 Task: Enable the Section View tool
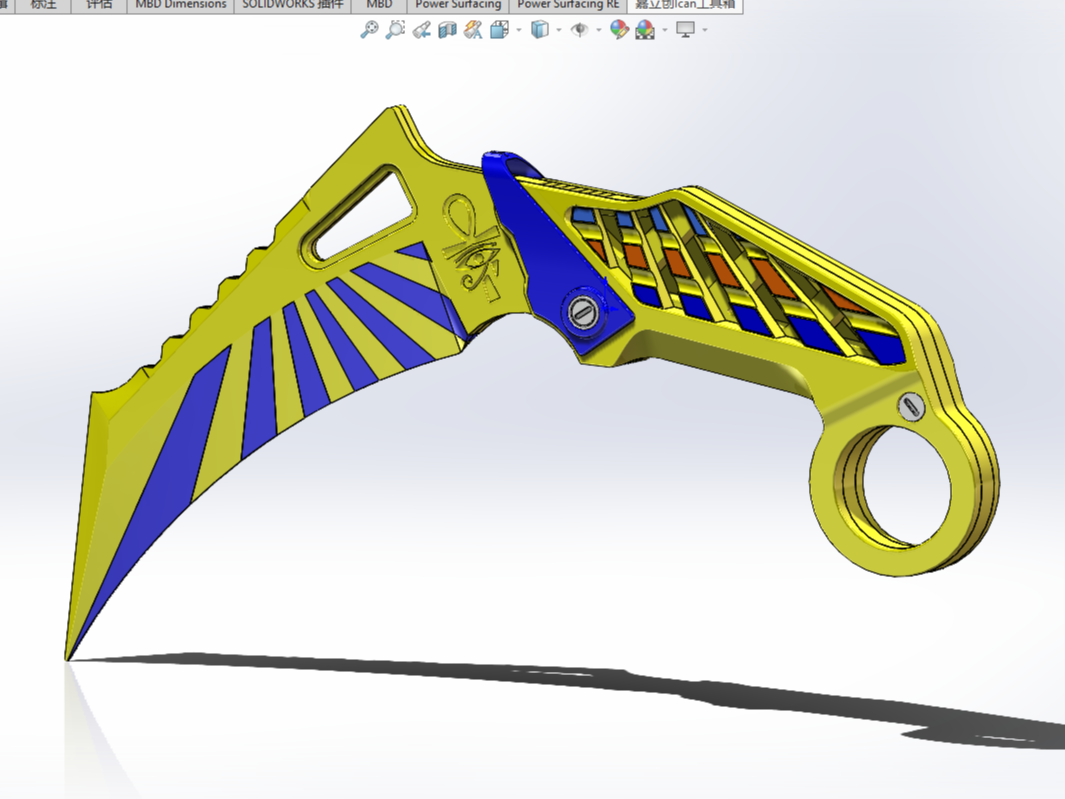447,30
